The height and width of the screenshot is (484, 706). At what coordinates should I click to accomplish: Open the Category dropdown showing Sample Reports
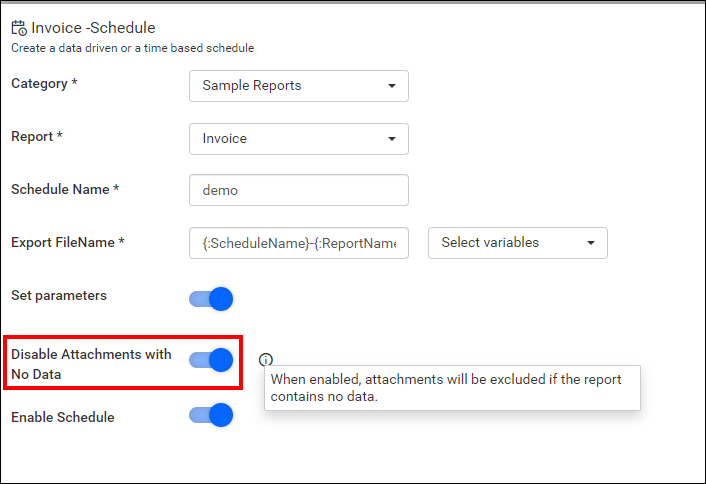299,86
